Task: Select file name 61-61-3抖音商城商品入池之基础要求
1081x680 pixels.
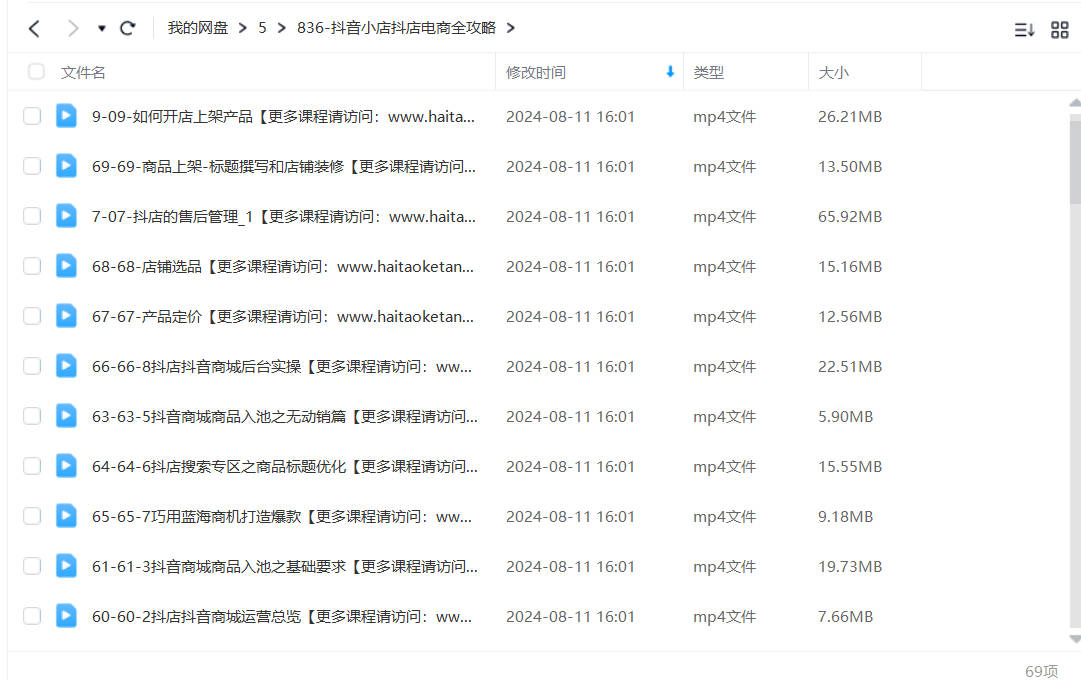Action: tap(285, 567)
